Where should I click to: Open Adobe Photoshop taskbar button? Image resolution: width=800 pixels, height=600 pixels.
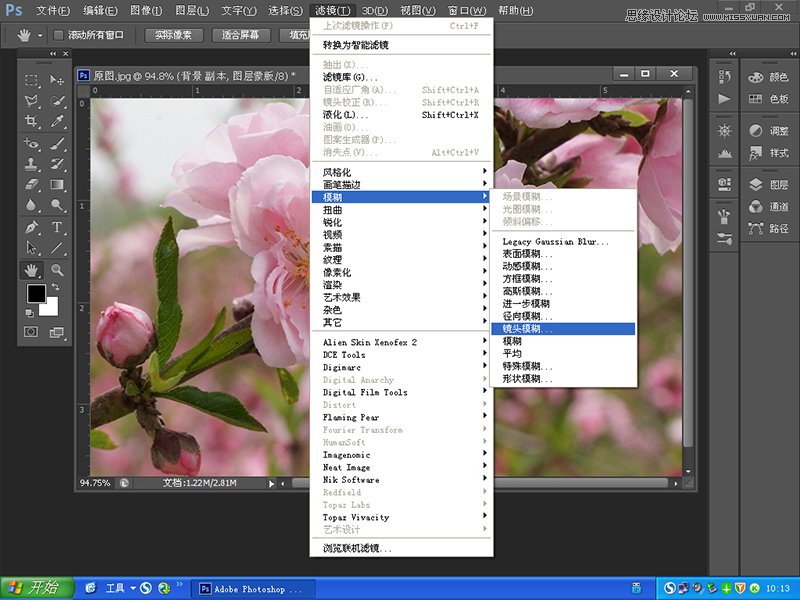pyautogui.click(x=253, y=589)
